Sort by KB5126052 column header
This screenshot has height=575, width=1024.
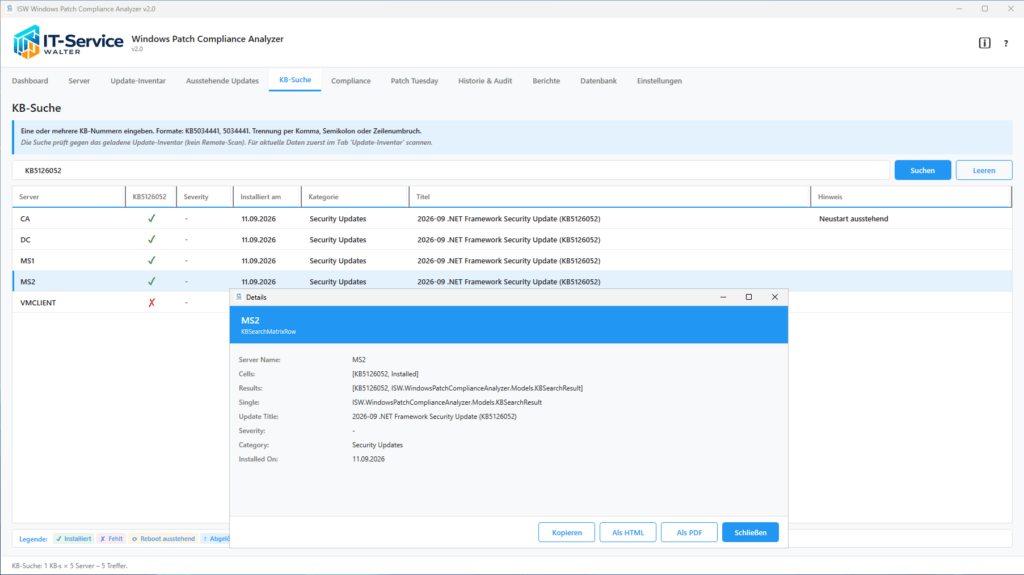(x=151, y=197)
